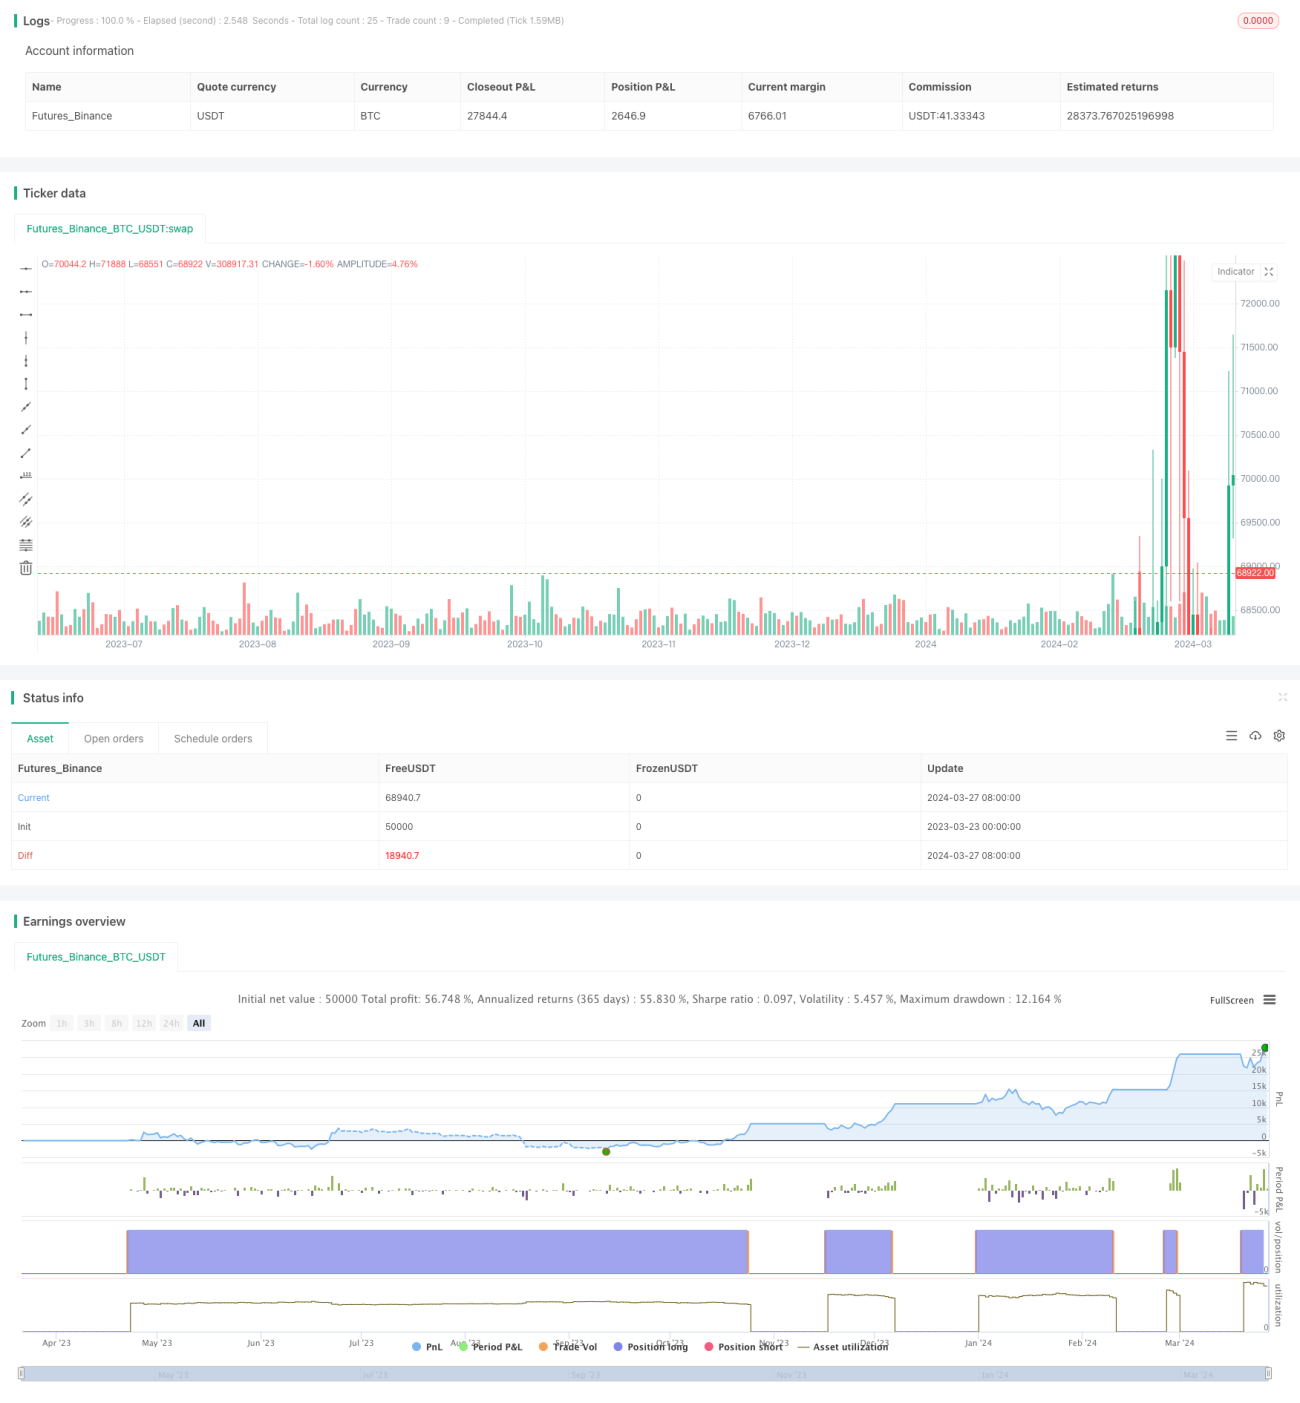1300x1403 pixels.
Task: Select the Fibonacci retracement lines tool
Action: click(26, 545)
